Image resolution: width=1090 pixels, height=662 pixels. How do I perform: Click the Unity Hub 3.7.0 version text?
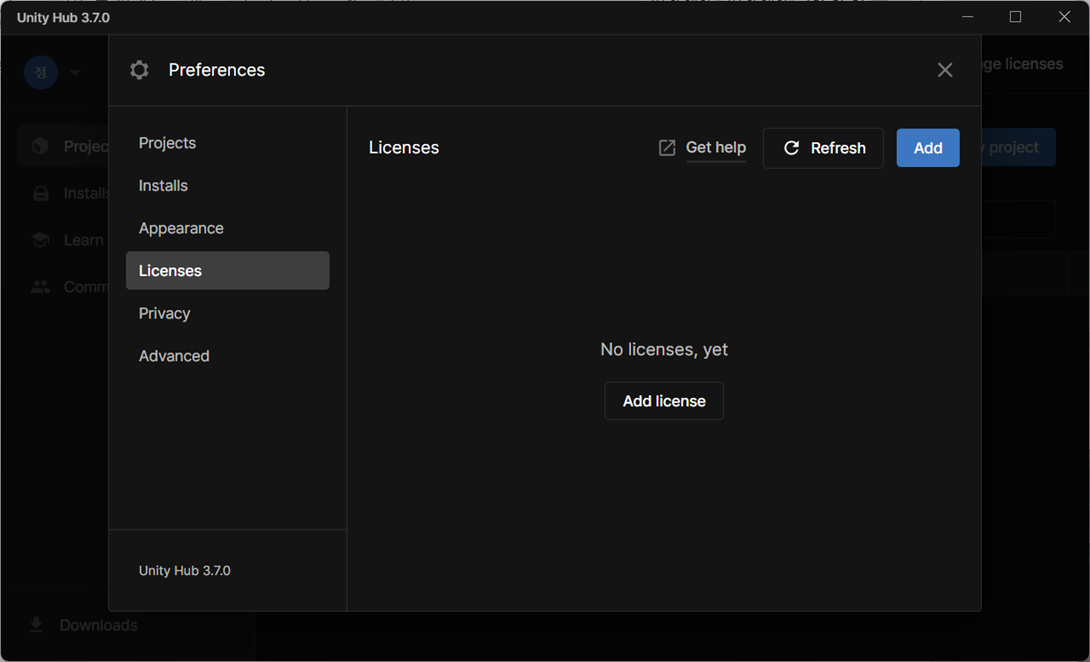[184, 571]
